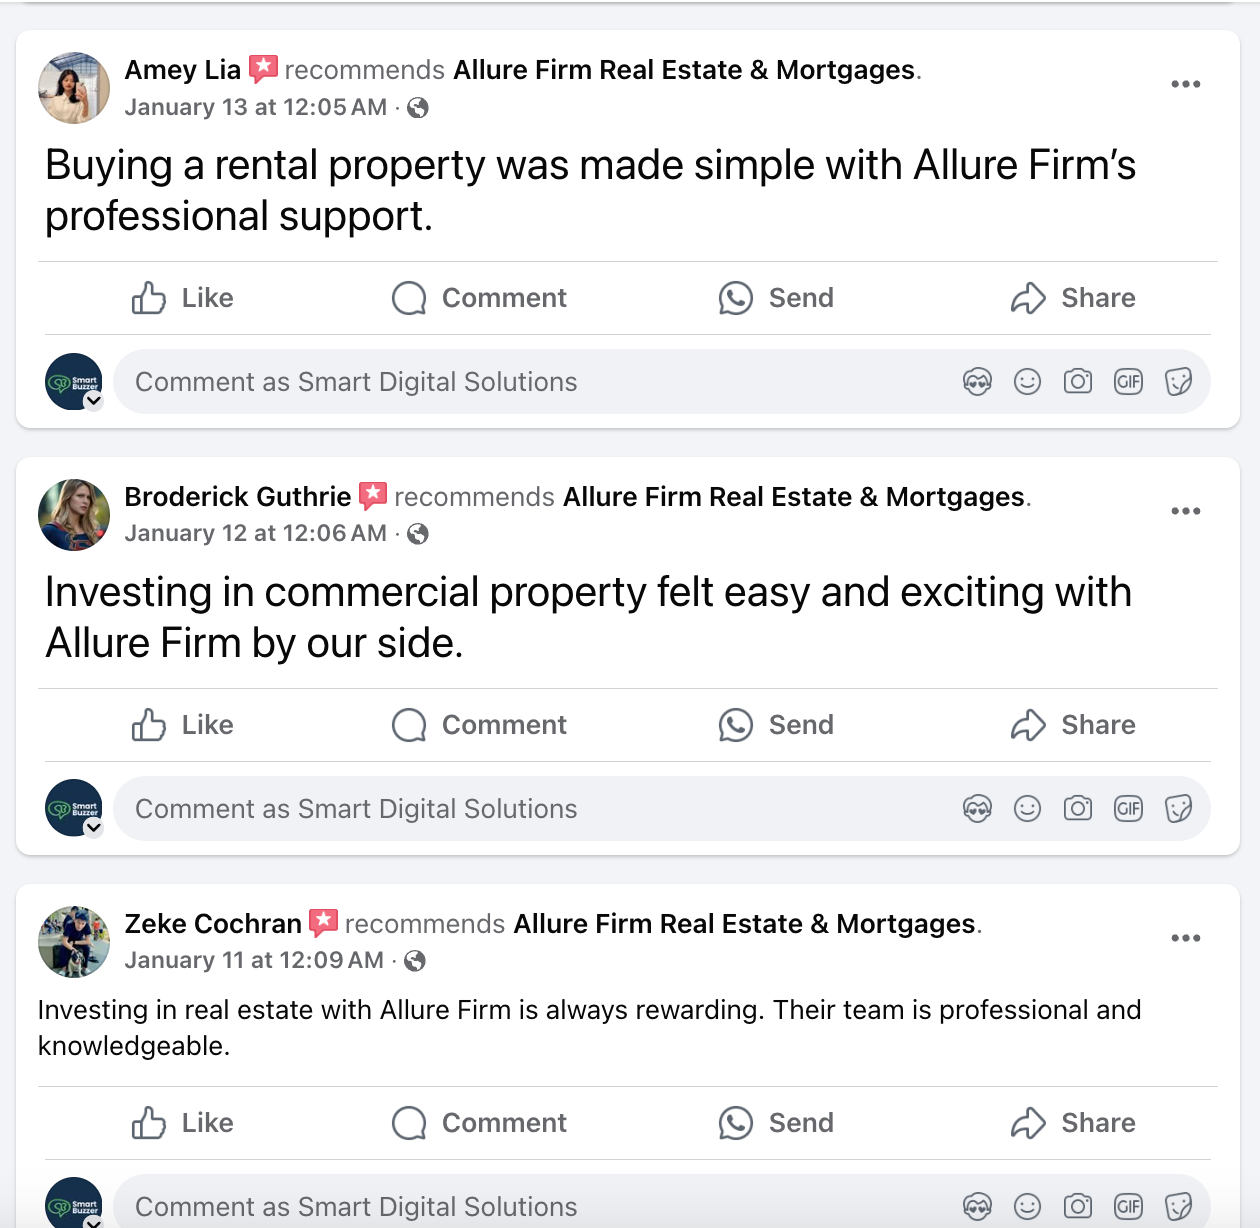
Task: Switch commenting profile under Amey Lia's post
Action: (x=93, y=401)
